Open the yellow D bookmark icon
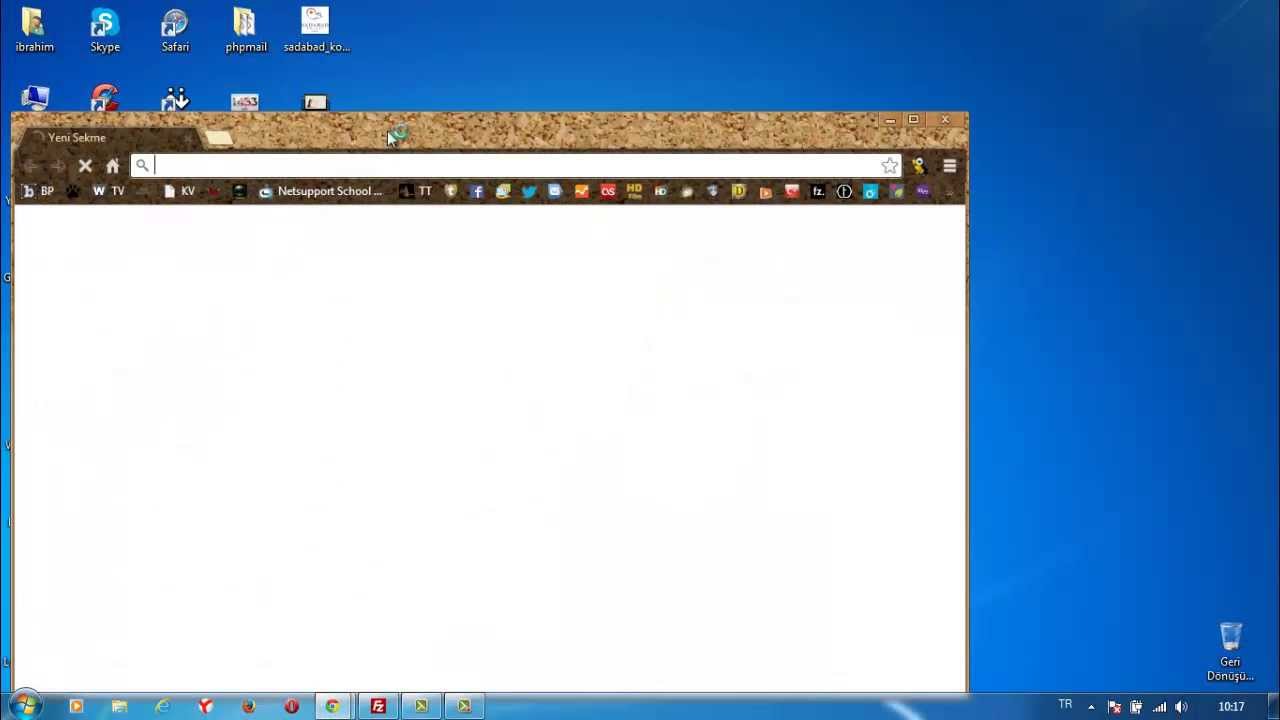The height and width of the screenshot is (720, 1280). point(739,191)
